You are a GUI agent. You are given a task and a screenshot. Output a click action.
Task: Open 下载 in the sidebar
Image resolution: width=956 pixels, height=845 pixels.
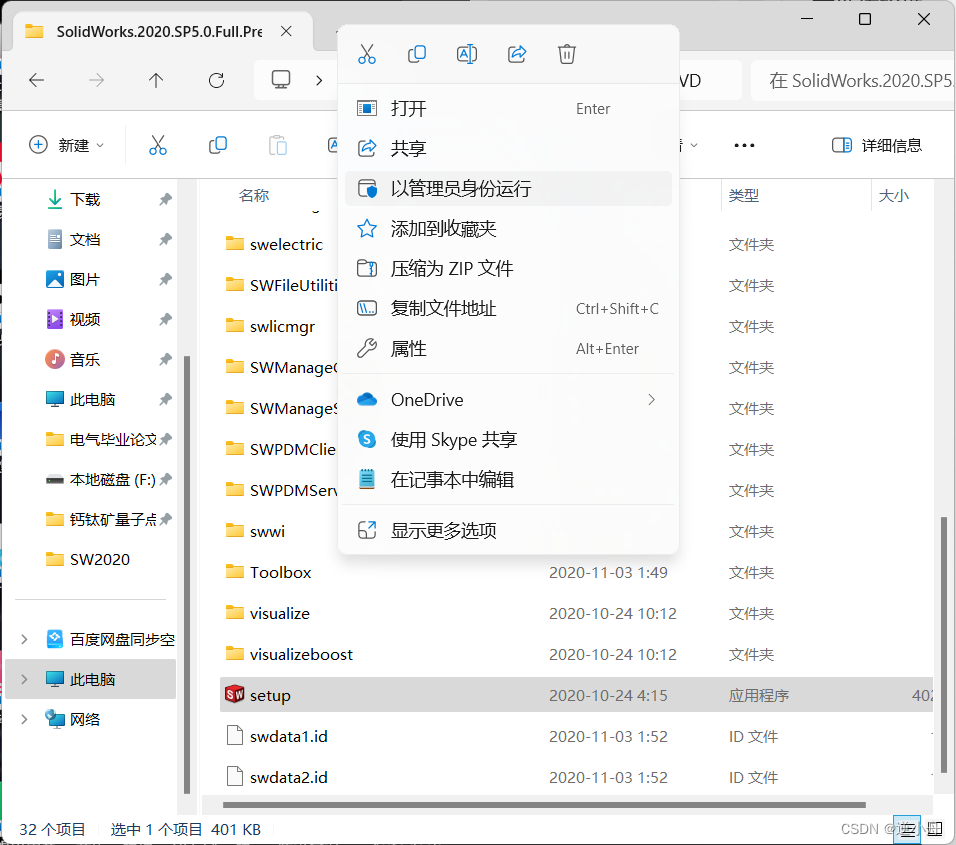pos(84,199)
